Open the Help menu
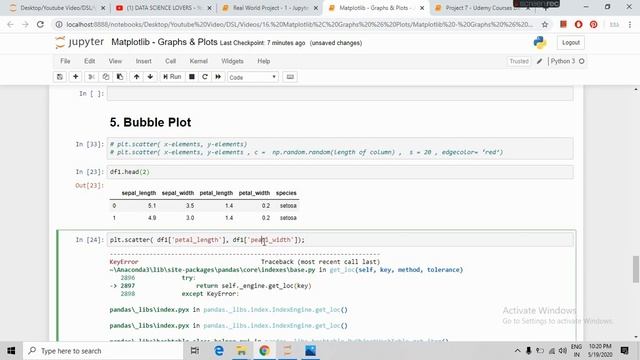 click(264, 61)
